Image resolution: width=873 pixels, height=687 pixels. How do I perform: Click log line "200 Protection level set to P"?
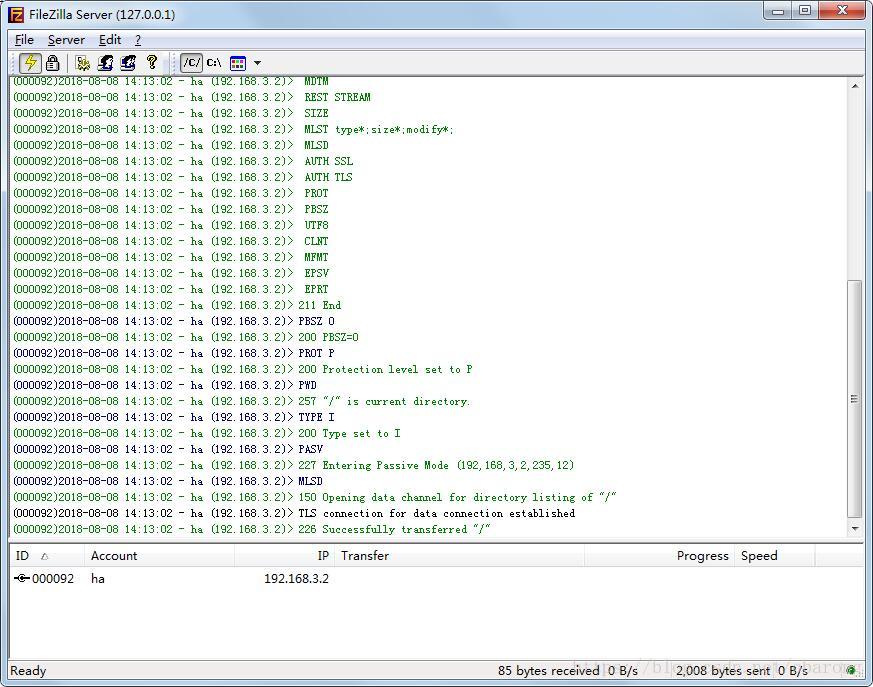pos(243,369)
